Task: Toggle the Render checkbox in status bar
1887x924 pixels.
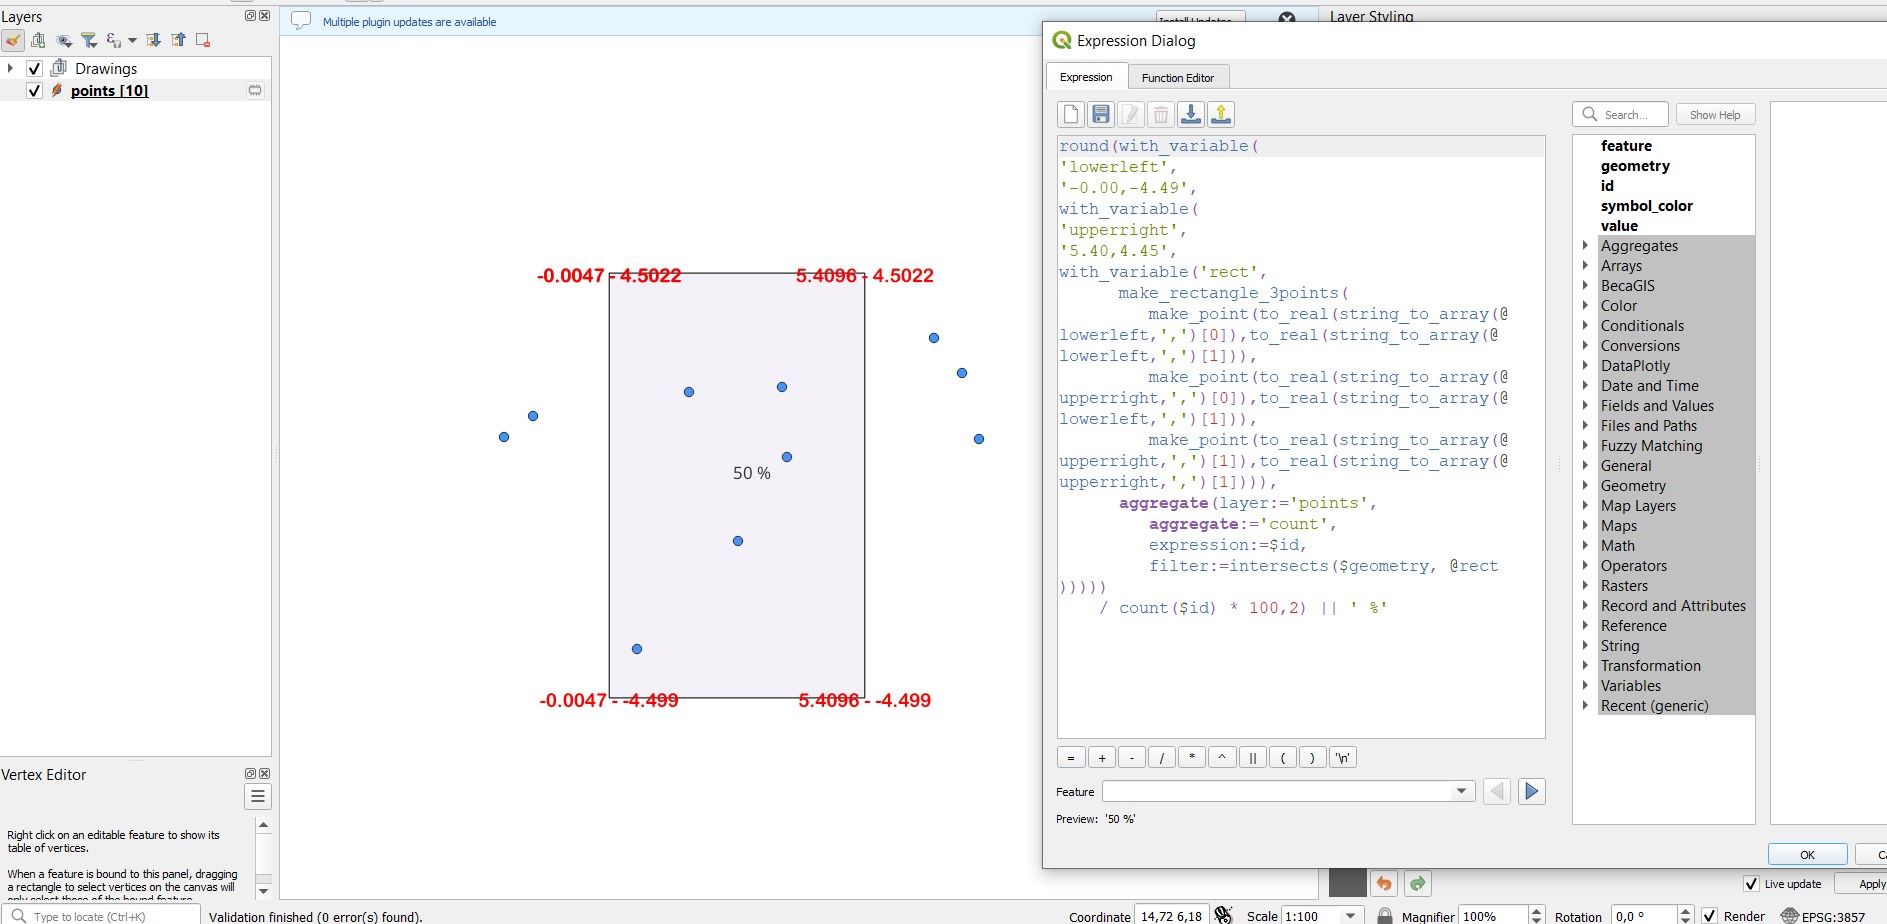Action: (x=1710, y=916)
